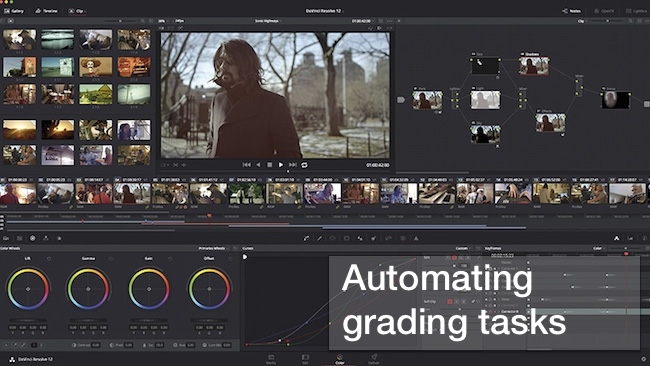Open the Primaries Wheels mode dropdown
Viewport: 650px width, 366px height.
click(x=213, y=248)
